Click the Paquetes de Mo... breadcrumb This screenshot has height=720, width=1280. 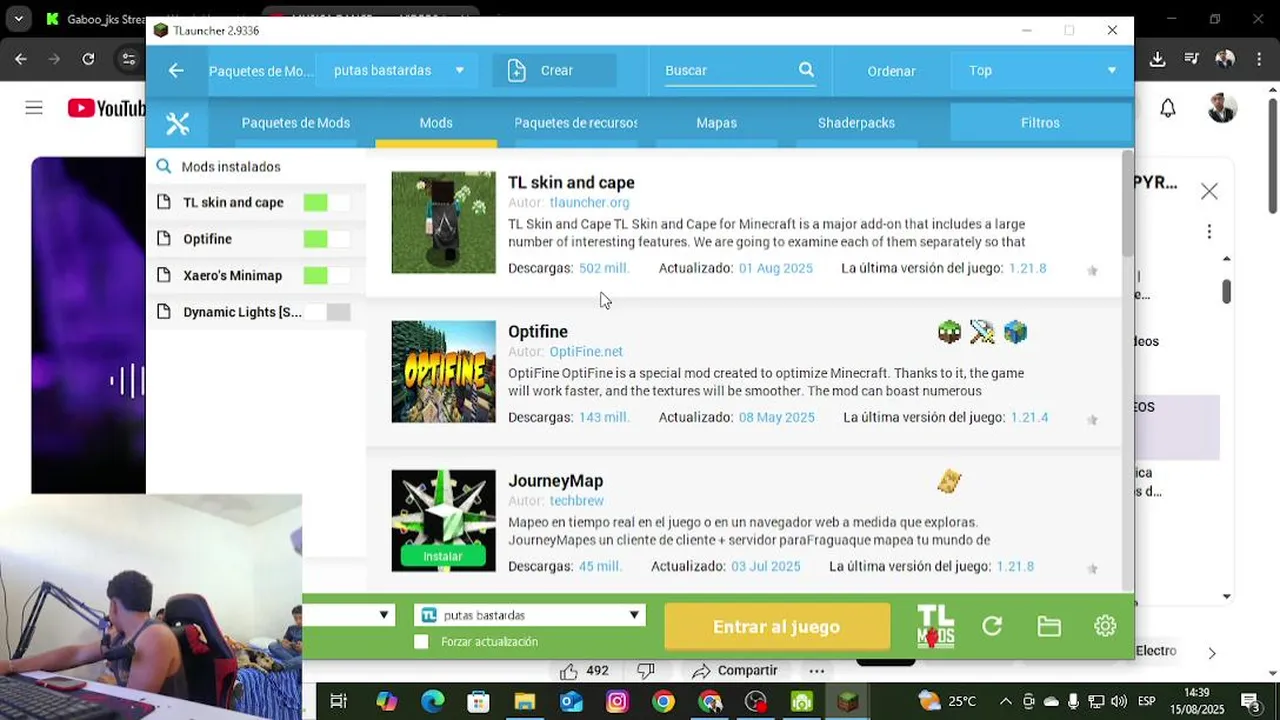click(261, 71)
